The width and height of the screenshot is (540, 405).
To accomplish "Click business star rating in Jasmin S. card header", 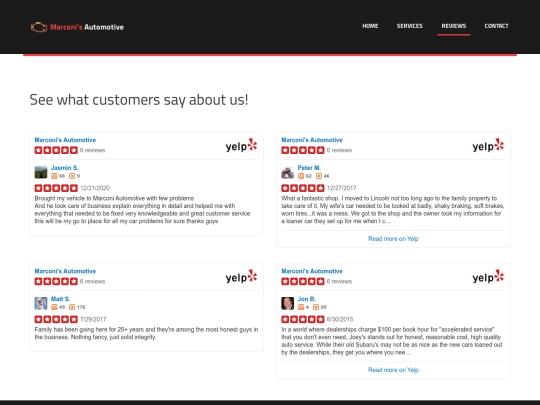I will 56,150.
